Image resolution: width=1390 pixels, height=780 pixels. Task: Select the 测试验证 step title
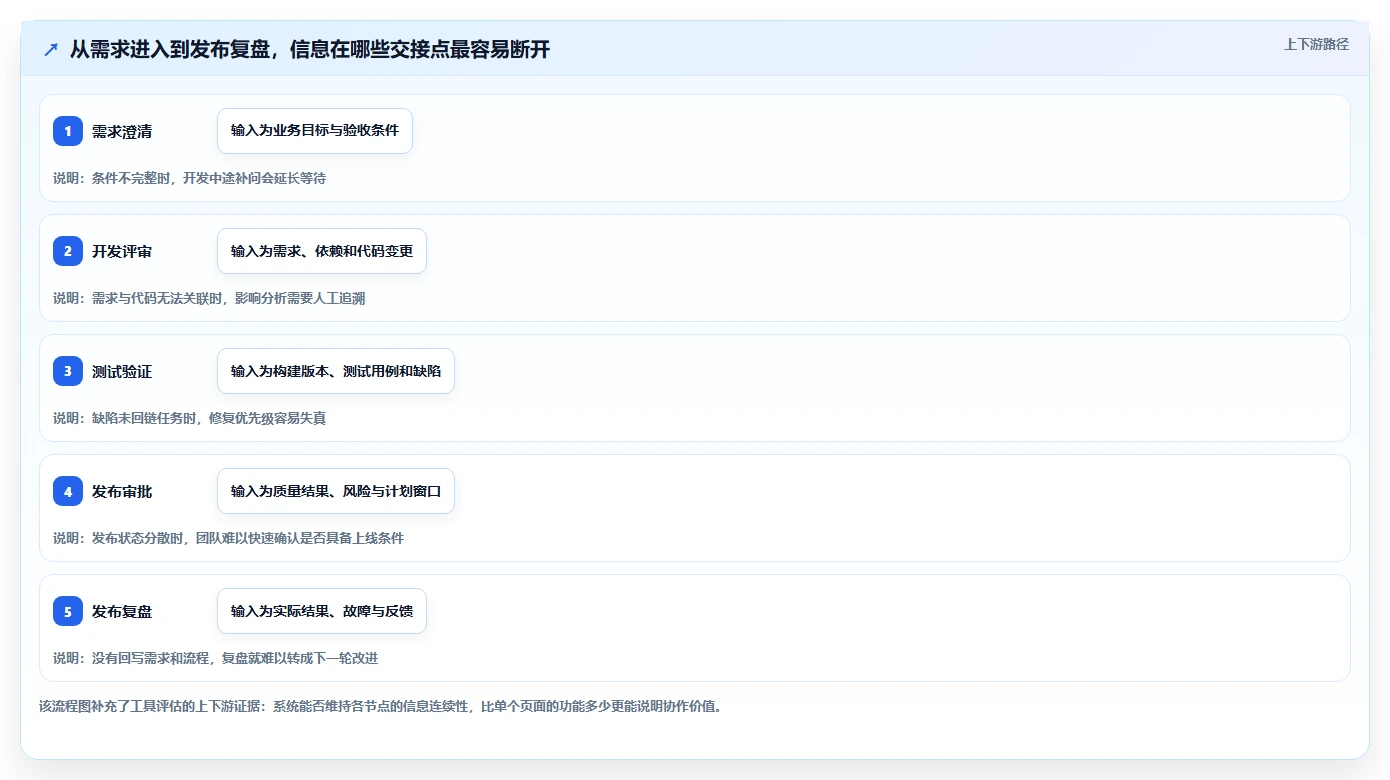pos(122,371)
